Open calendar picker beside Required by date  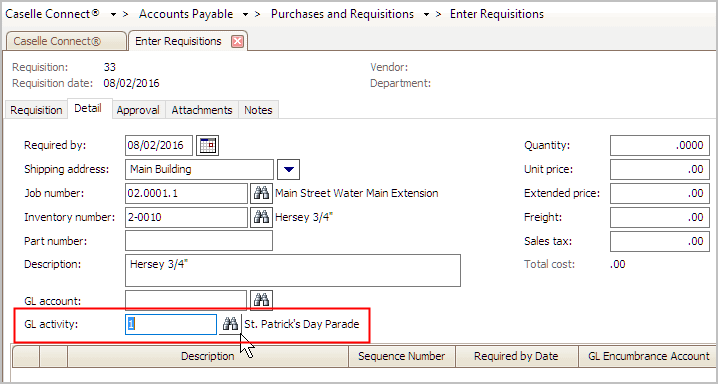click(x=207, y=146)
